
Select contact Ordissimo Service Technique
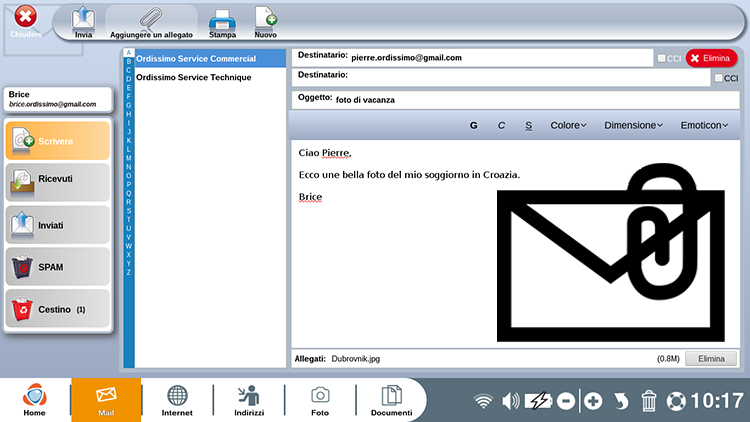point(194,77)
